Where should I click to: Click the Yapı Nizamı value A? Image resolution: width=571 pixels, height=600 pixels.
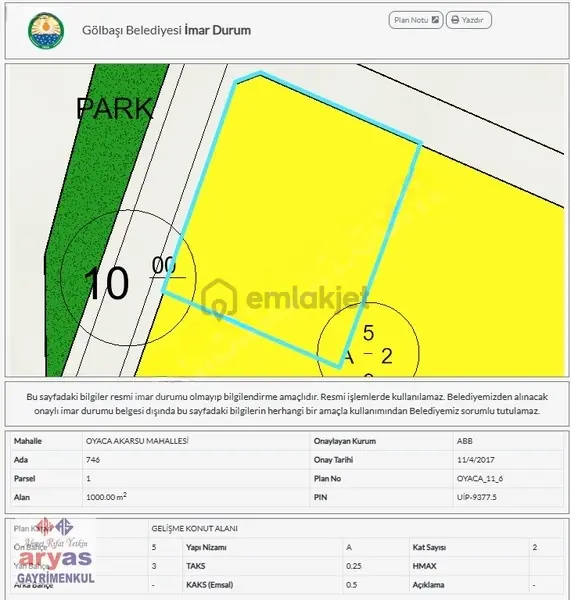[x=349, y=547]
